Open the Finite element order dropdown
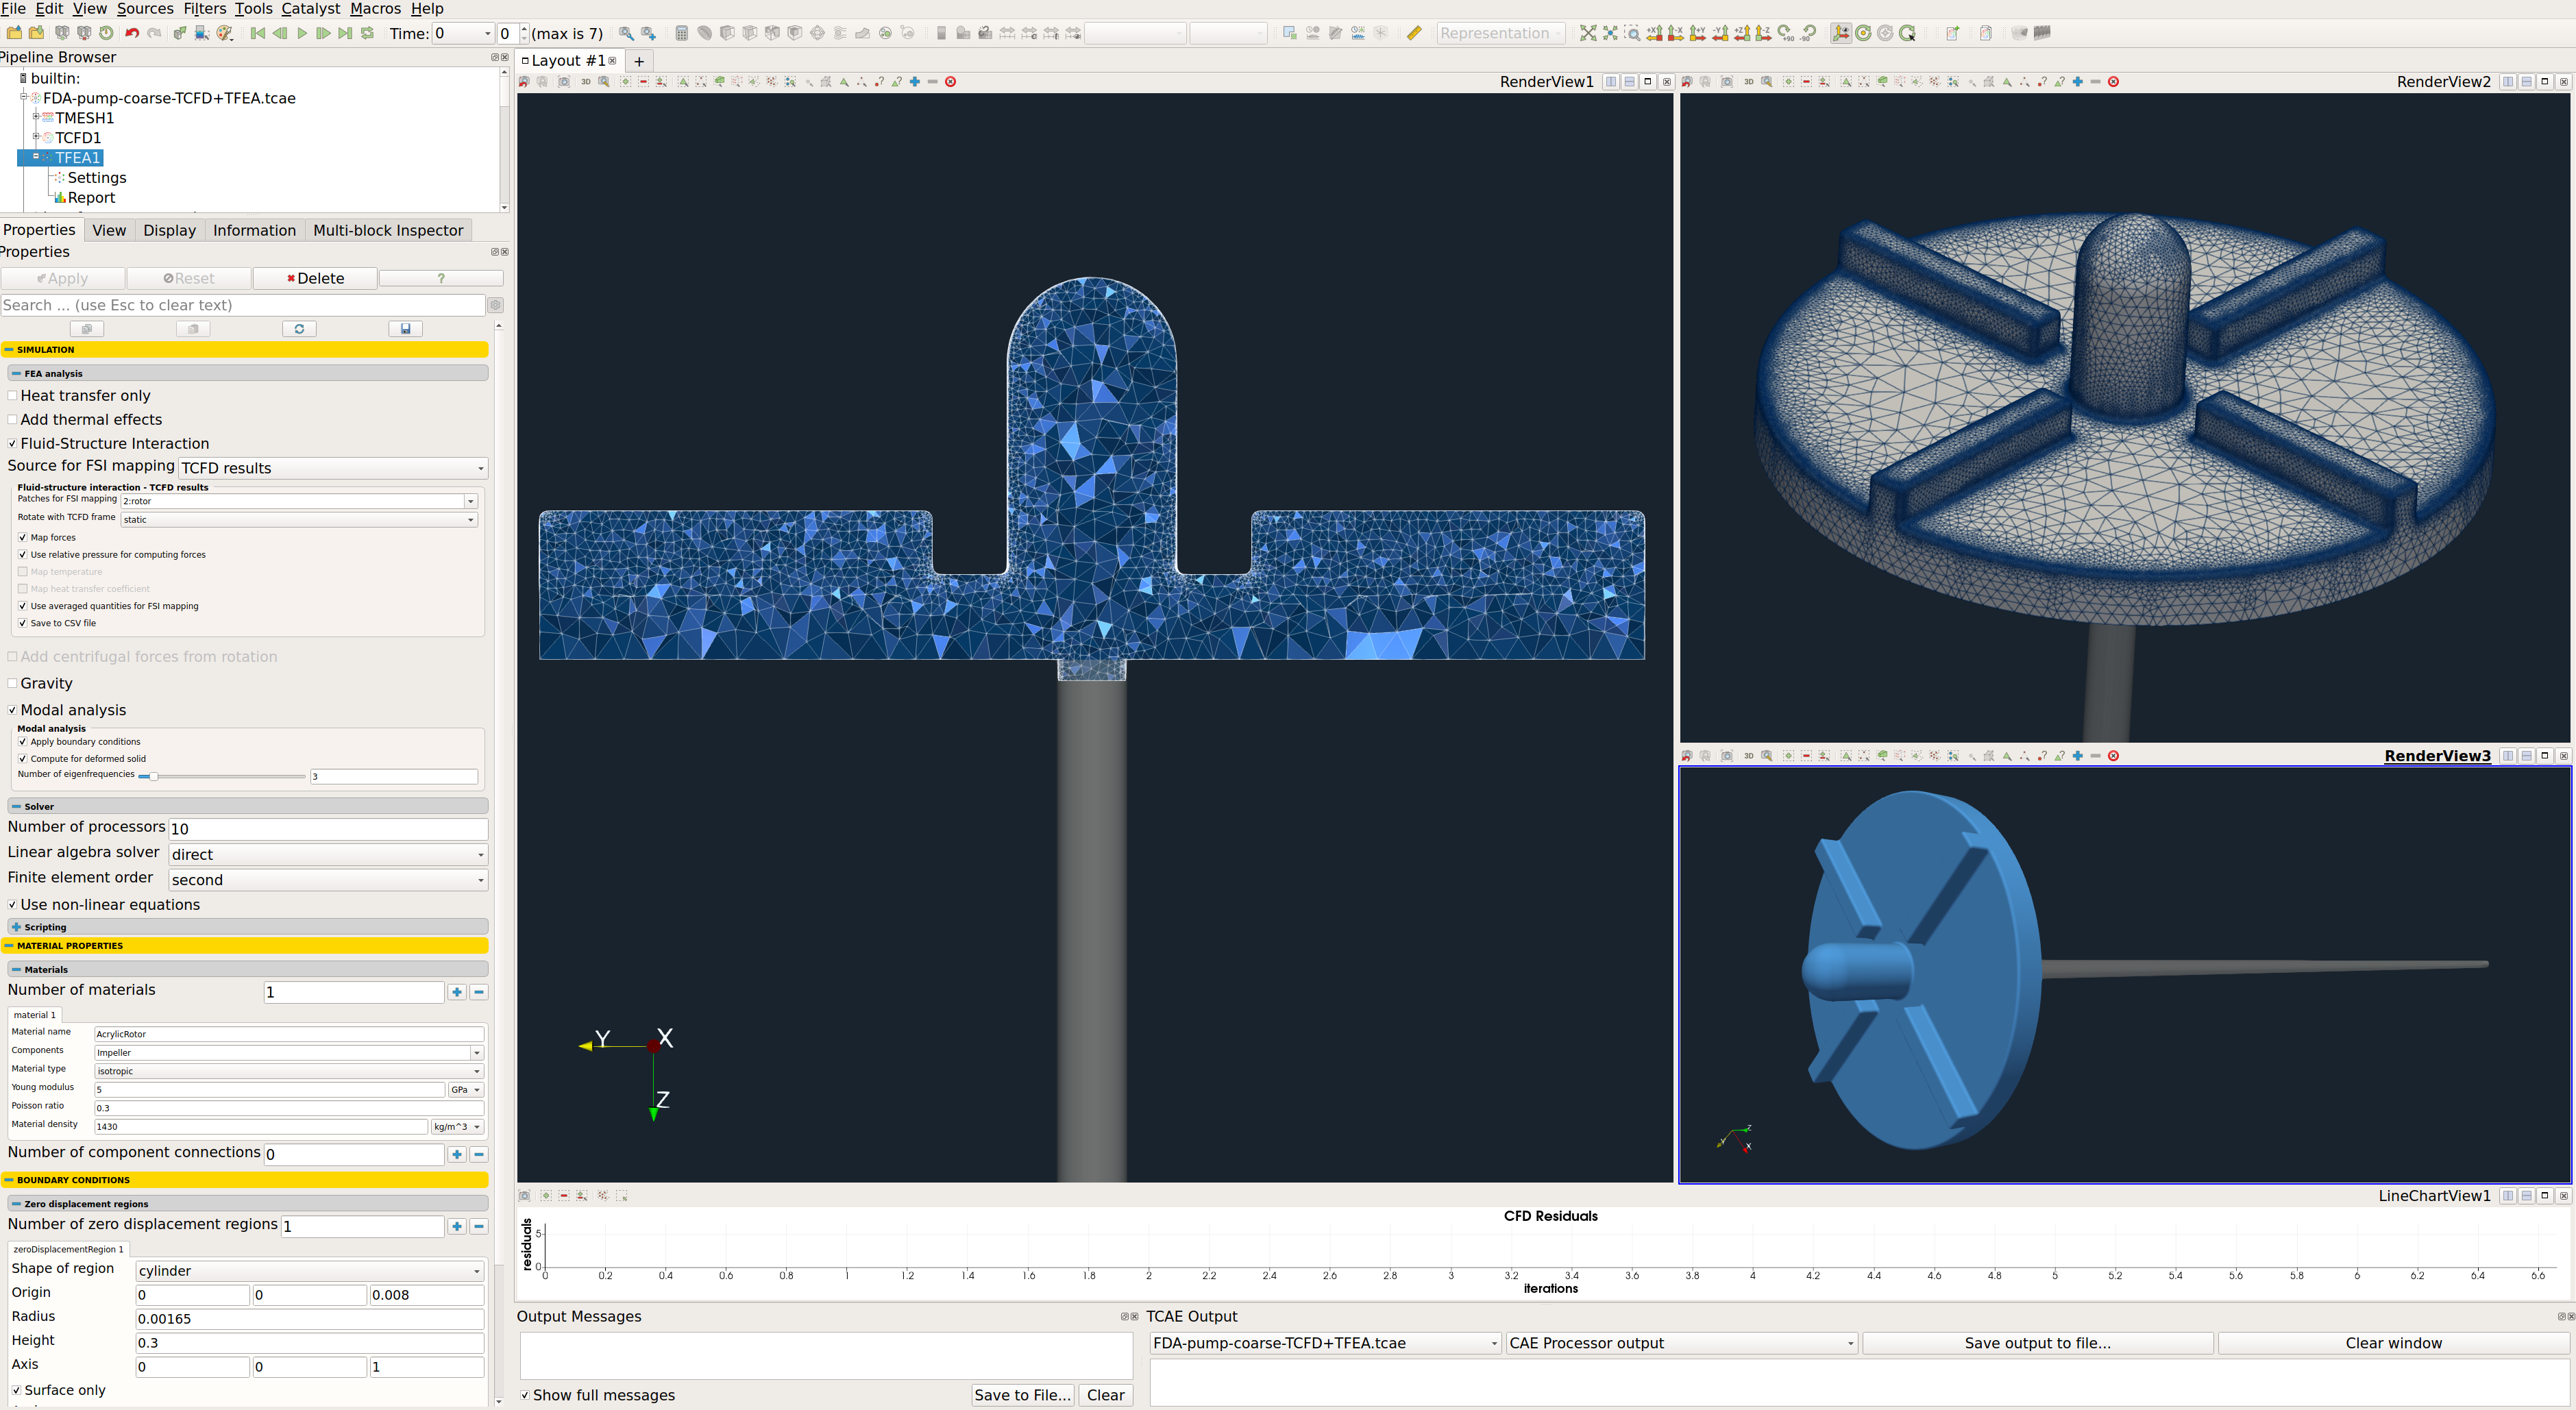2576x1410 pixels. tap(321, 878)
